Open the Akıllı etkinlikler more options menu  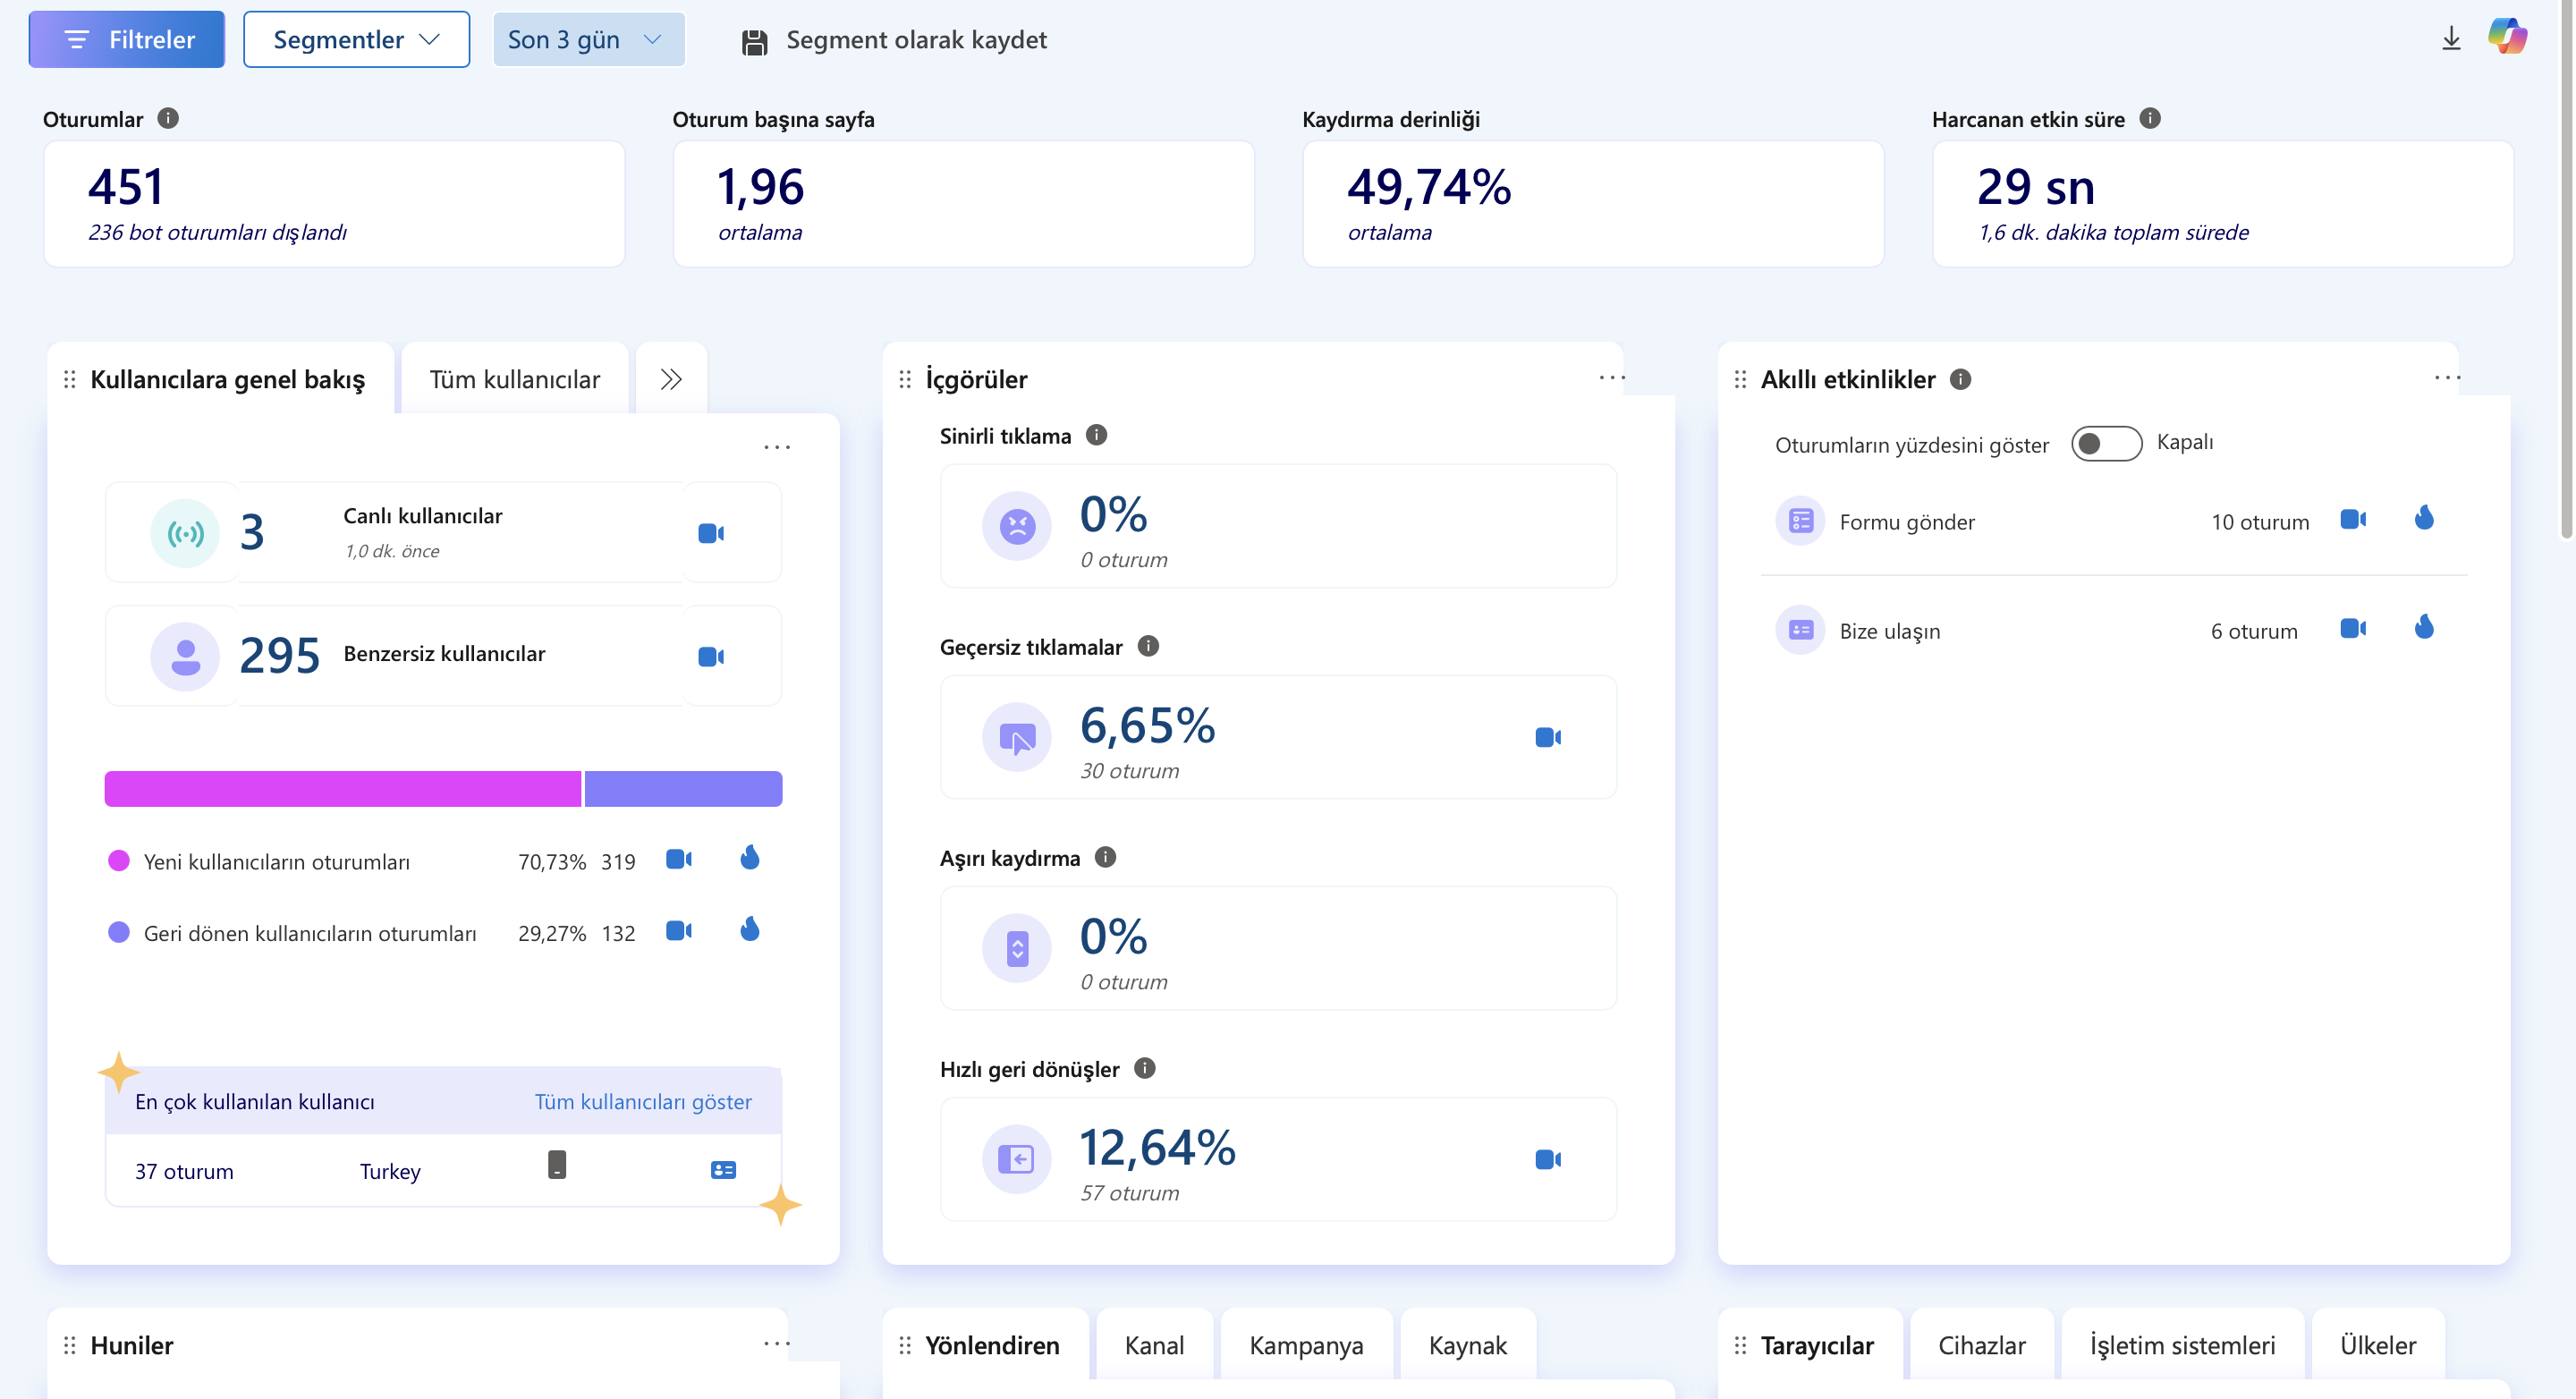pos(2448,378)
